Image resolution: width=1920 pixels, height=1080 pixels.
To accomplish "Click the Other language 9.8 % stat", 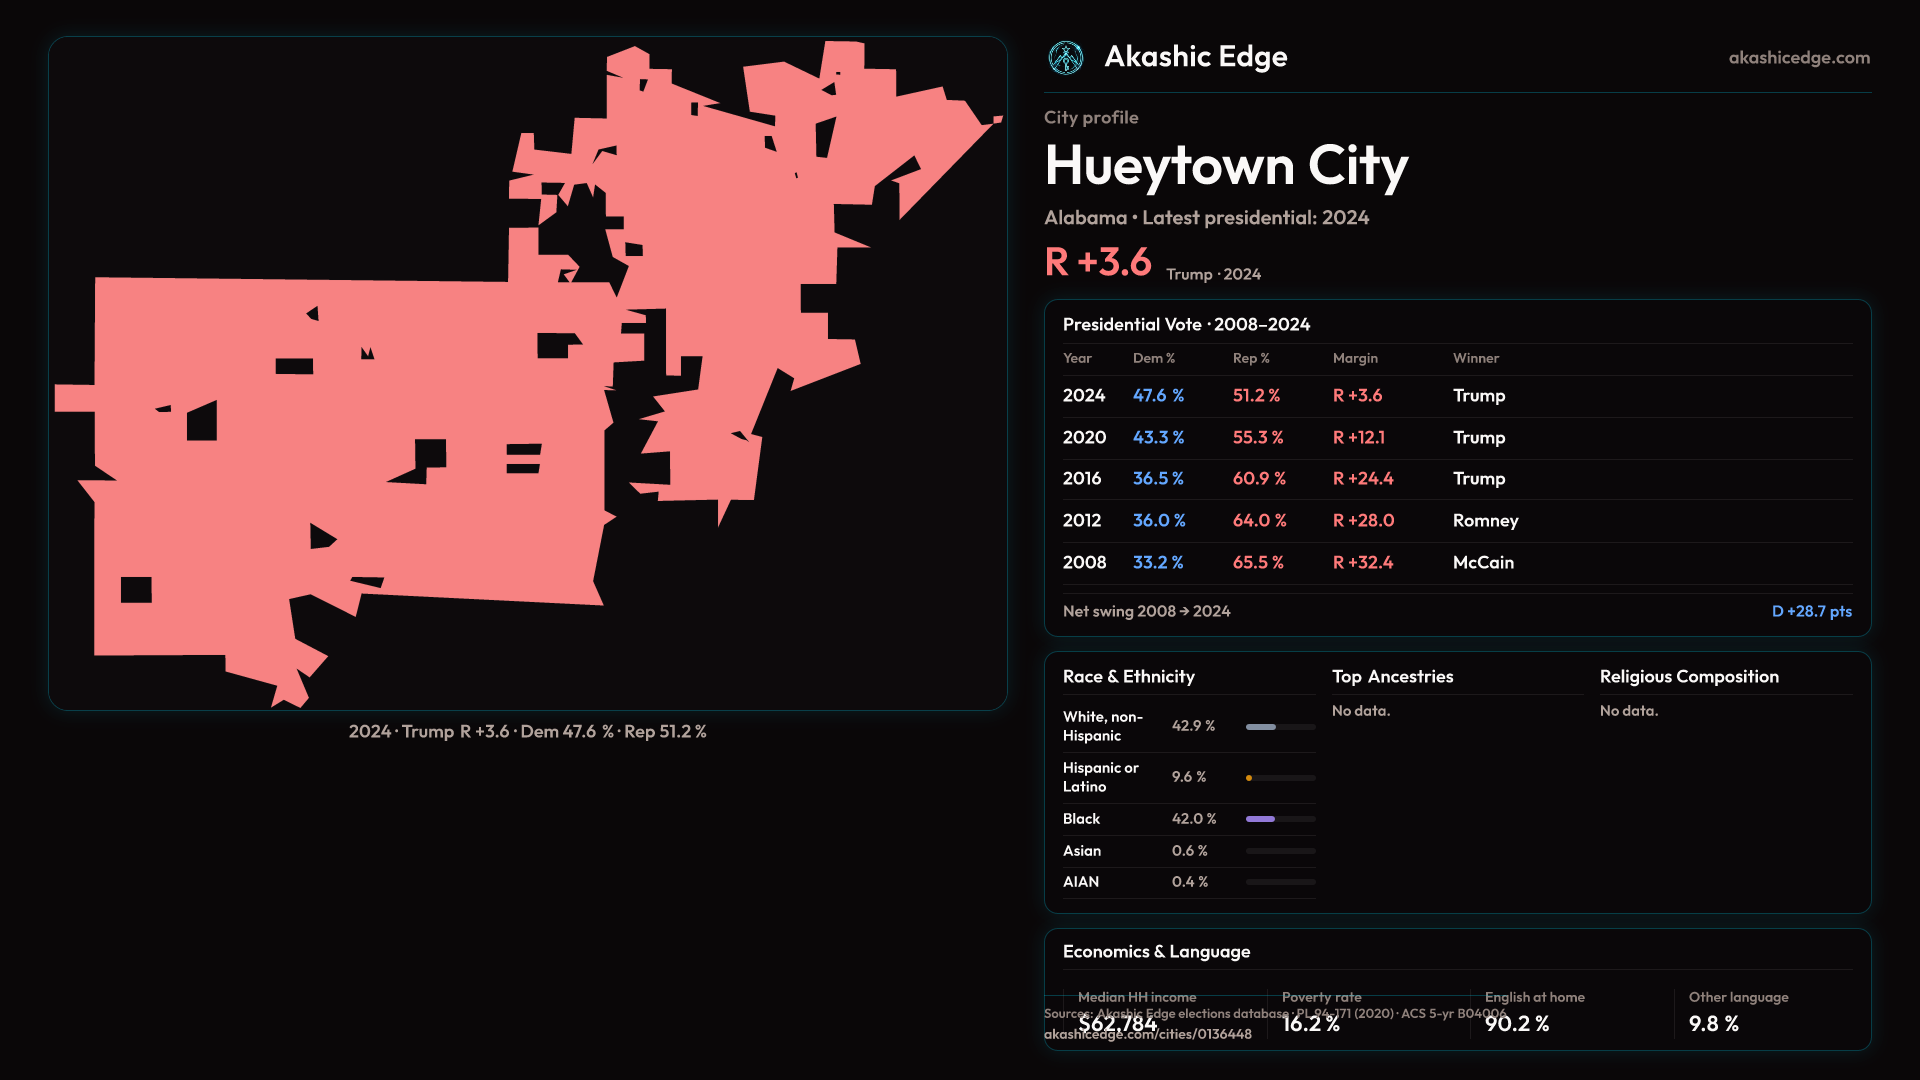I will coord(1713,1024).
